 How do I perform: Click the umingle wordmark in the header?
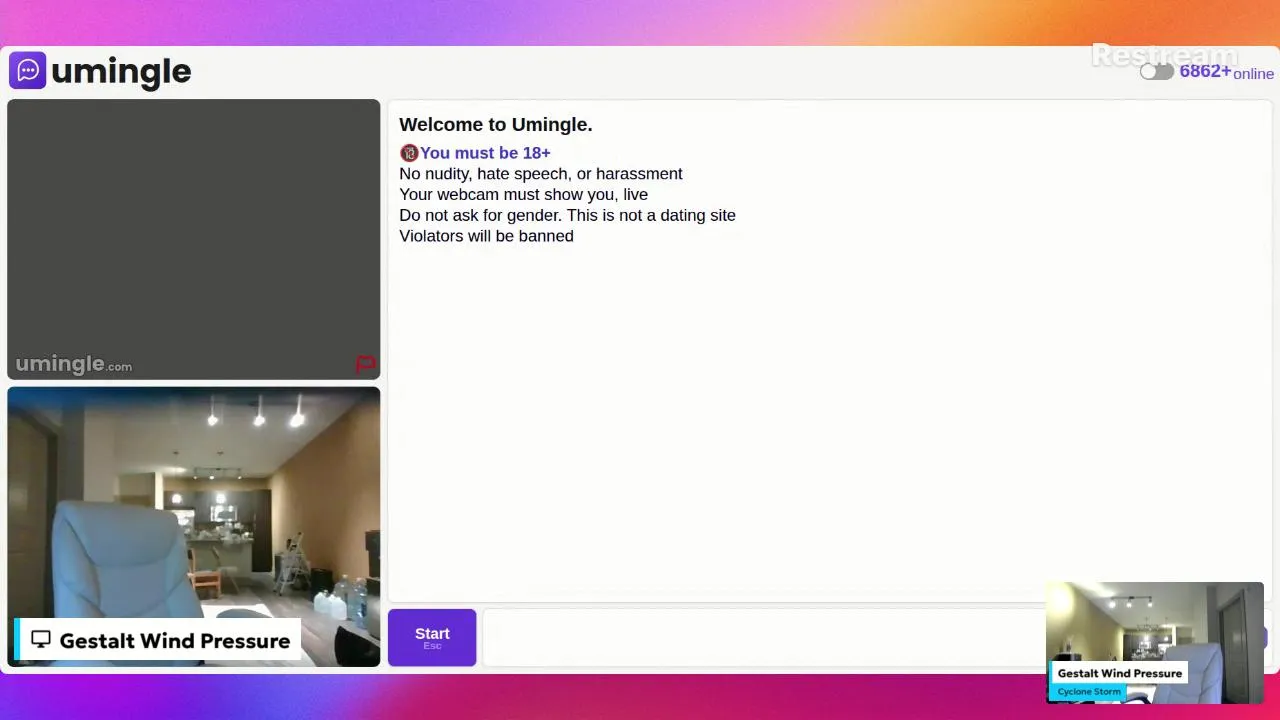[121, 71]
